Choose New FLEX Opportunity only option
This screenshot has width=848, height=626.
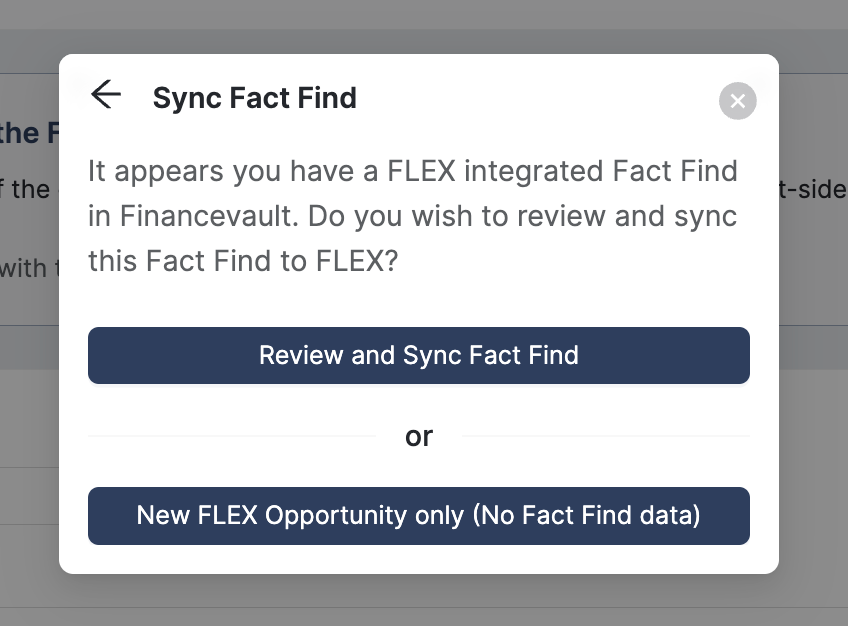(419, 515)
